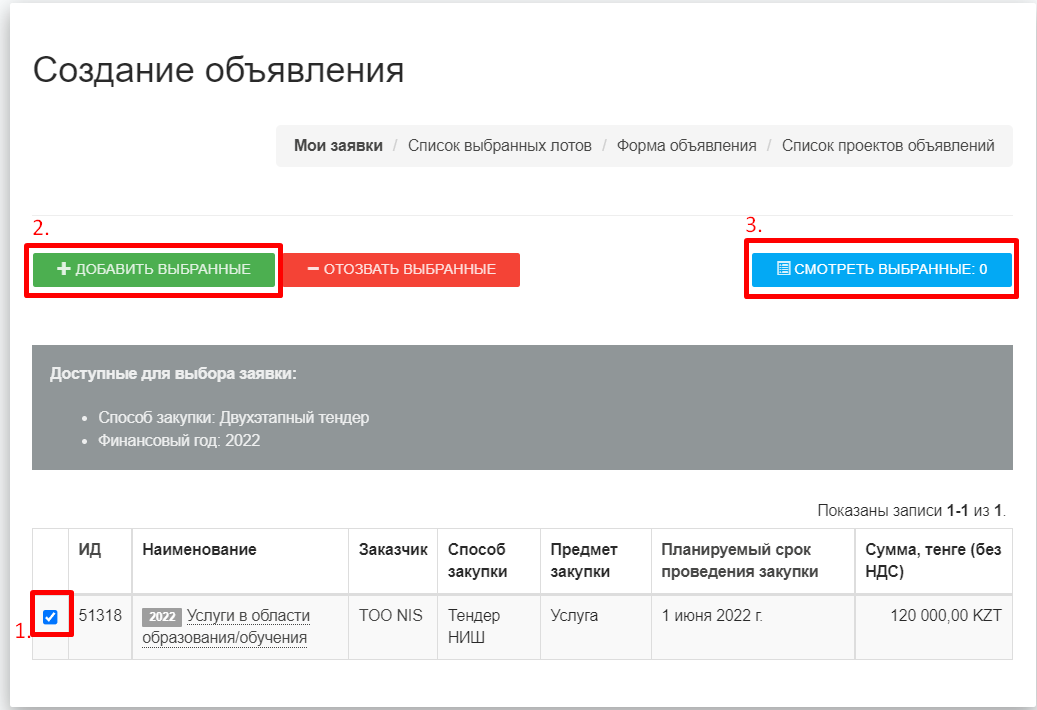Select the Наименование column header
Viewport: 1037px width, 710px height.
199,550
